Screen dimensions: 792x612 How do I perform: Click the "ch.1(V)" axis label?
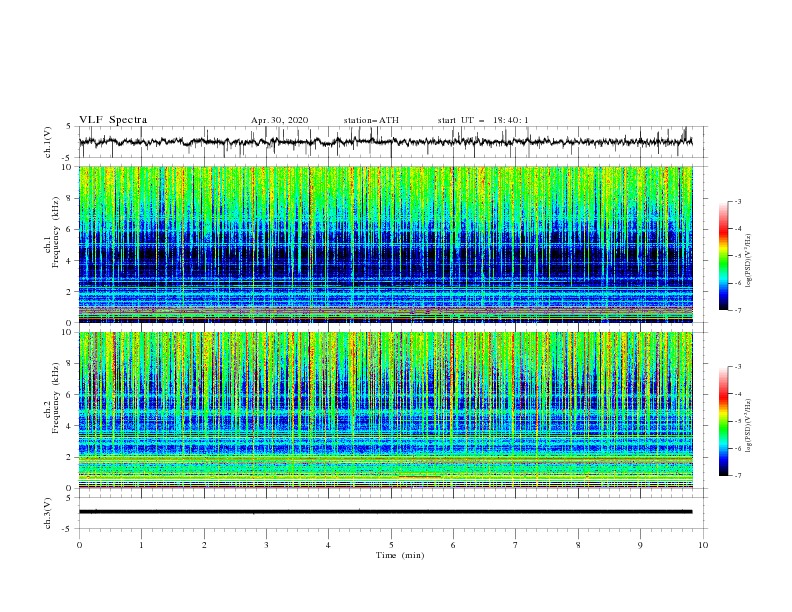point(48,142)
